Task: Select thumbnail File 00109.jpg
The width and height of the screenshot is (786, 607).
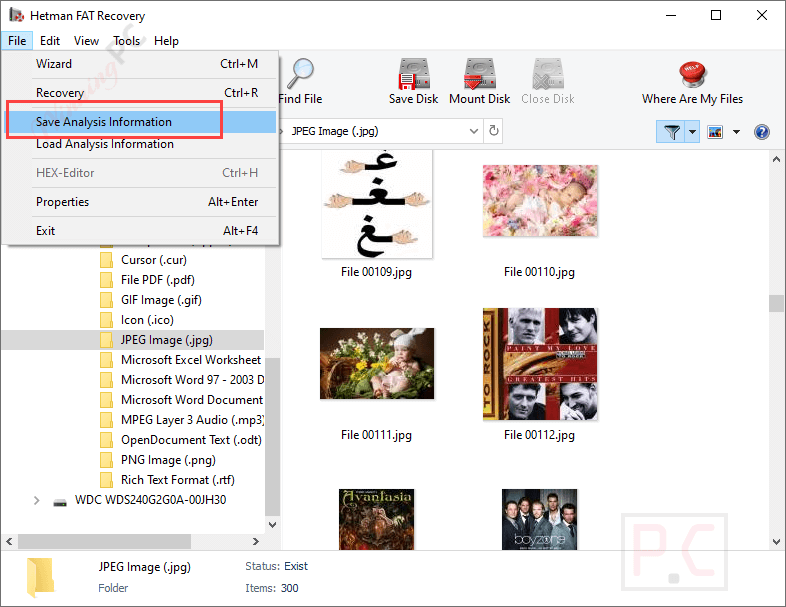Action: (377, 204)
